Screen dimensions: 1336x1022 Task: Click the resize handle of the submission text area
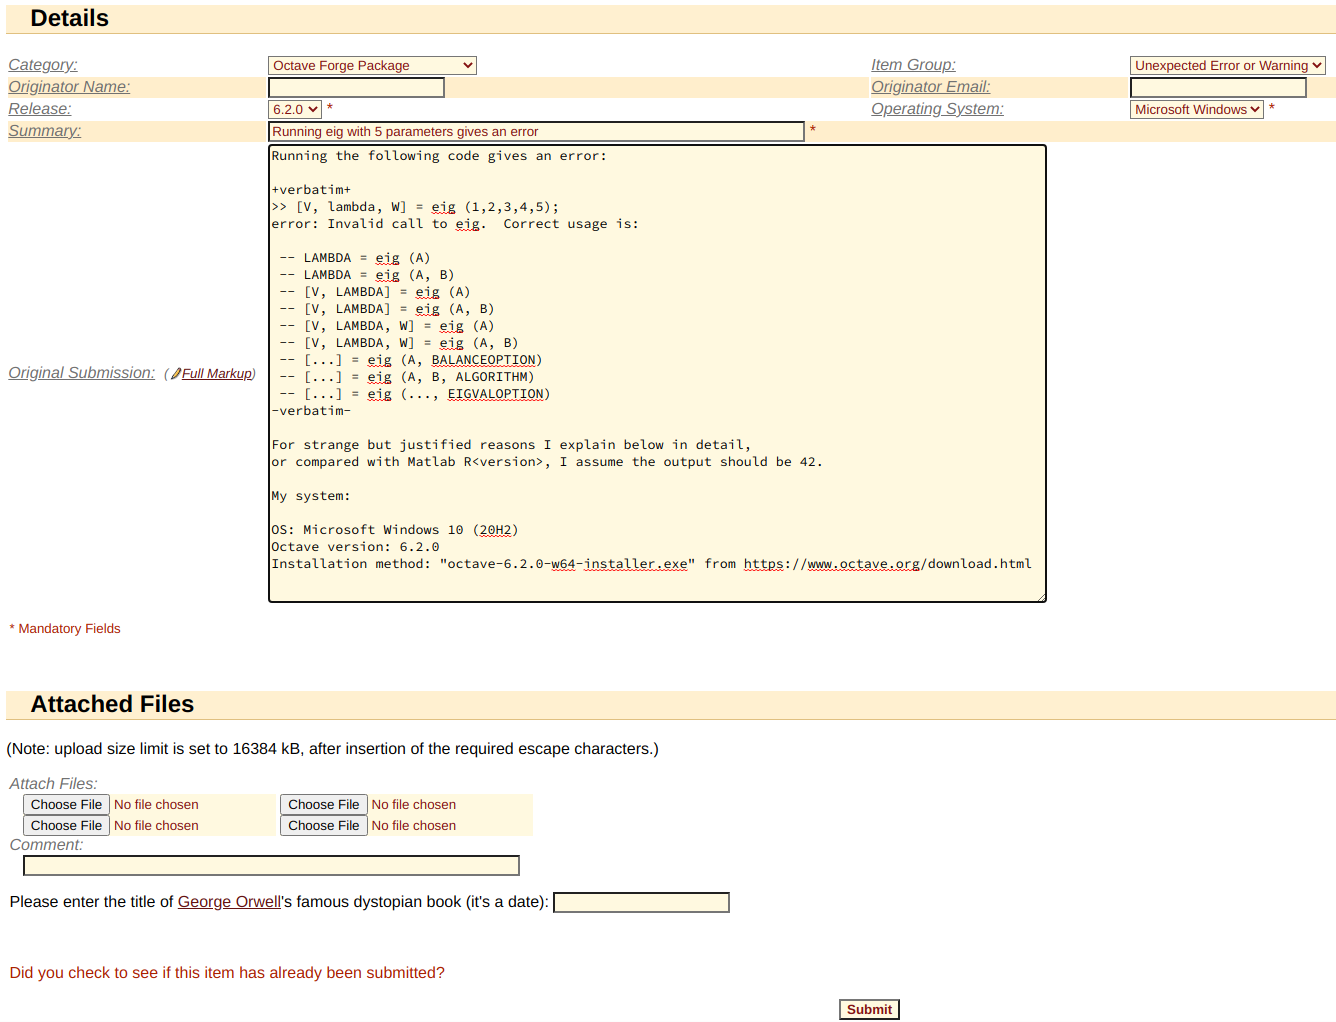(x=1041, y=597)
